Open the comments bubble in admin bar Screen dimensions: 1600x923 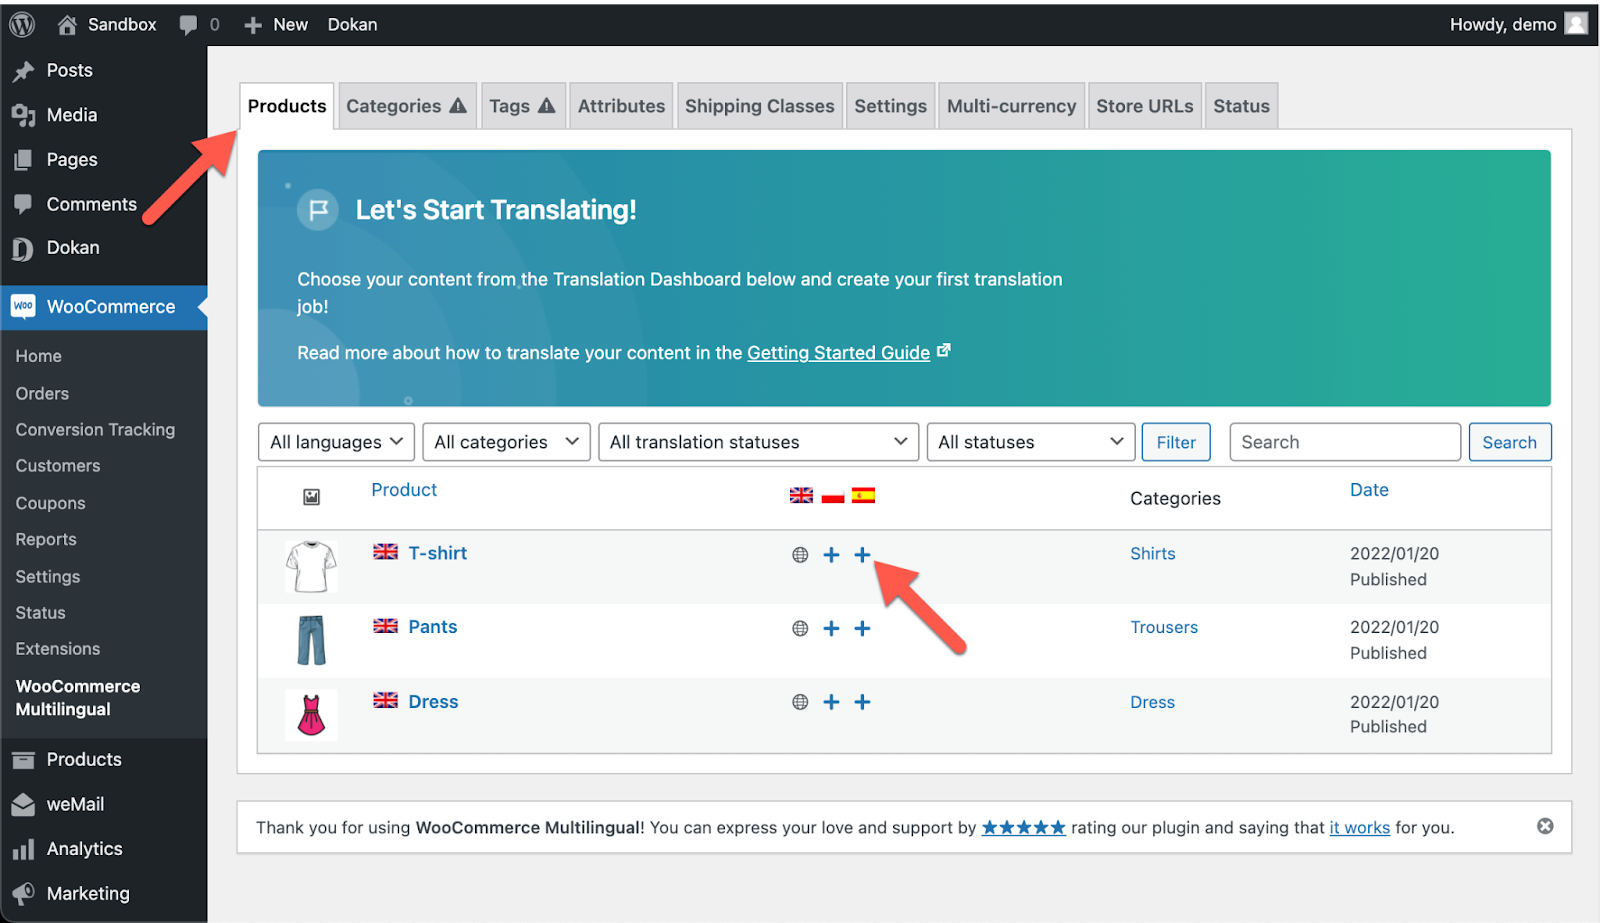(188, 25)
